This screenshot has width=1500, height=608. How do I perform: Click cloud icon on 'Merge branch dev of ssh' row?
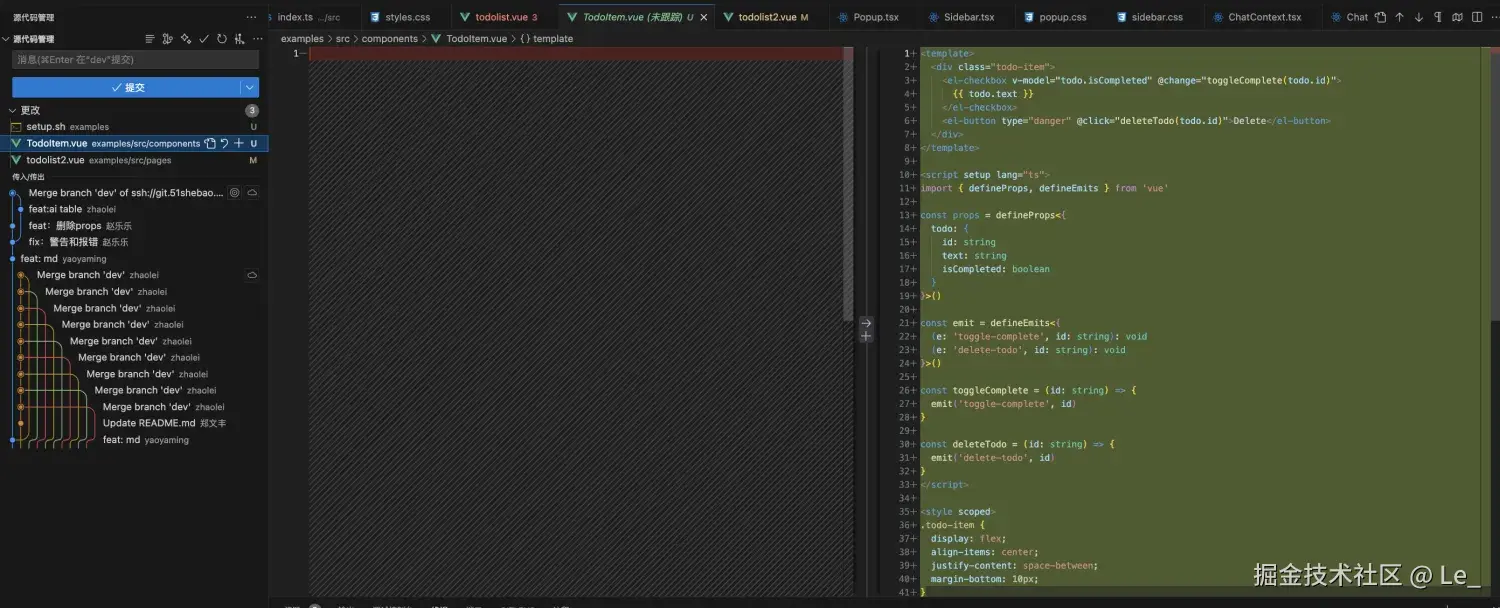[253, 193]
